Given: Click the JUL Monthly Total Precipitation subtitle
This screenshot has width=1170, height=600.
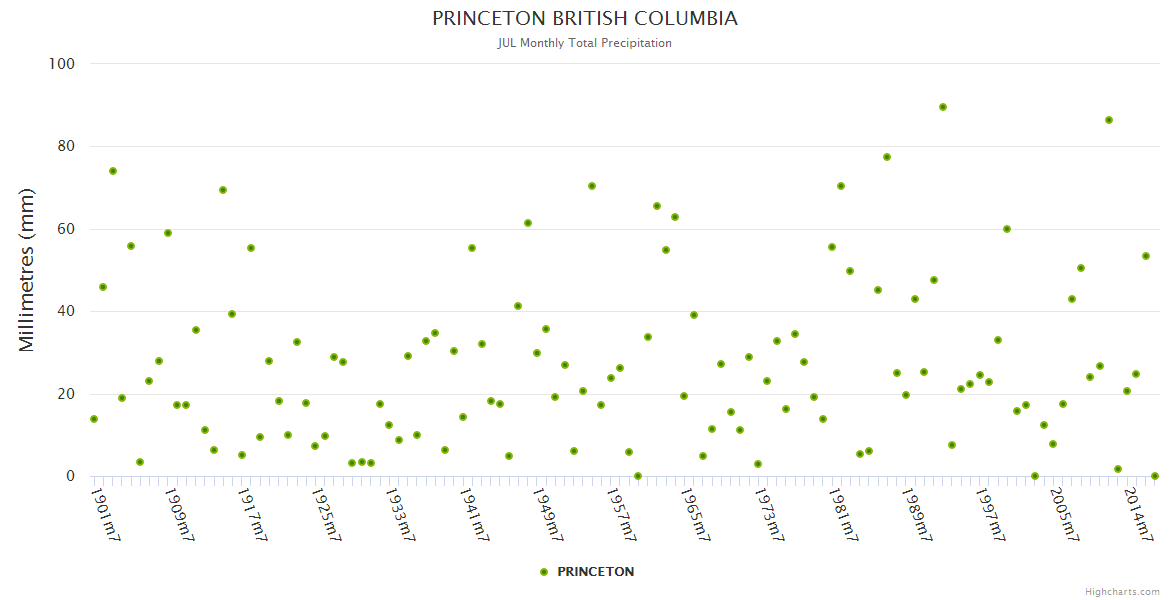Looking at the screenshot, I should click(x=585, y=43).
